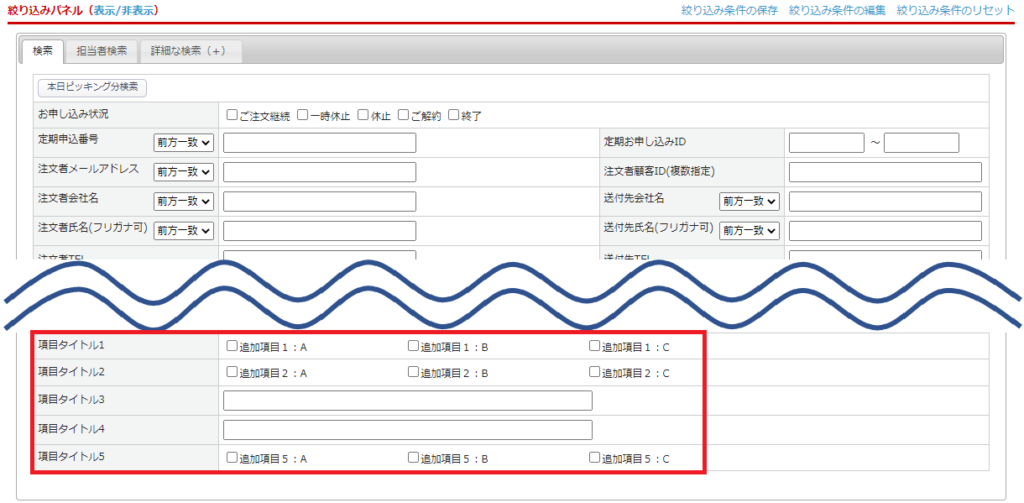The image size is (1024, 503).
Task: Expand 注文者メールアドレス match type dropdown
Action: click(184, 172)
